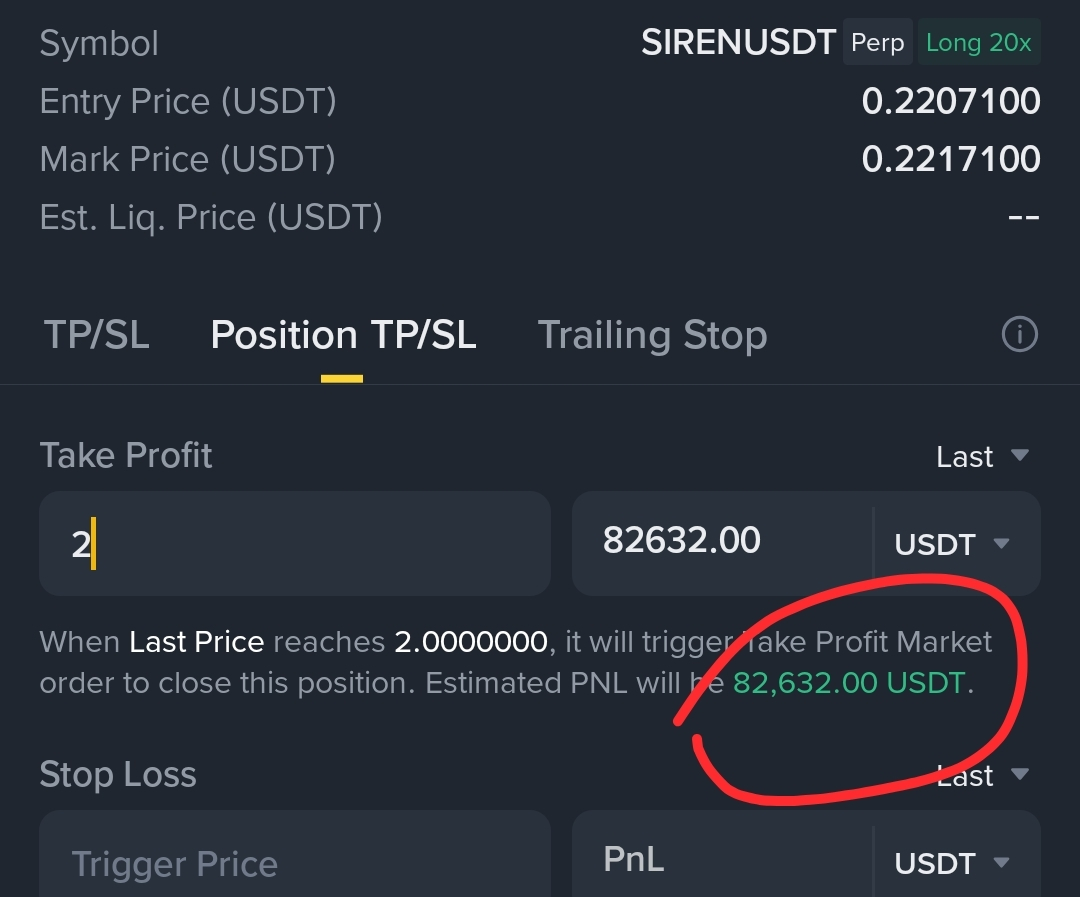Tap the Long 20x leverage badge
The width and height of the screenshot is (1080, 897).
click(979, 43)
